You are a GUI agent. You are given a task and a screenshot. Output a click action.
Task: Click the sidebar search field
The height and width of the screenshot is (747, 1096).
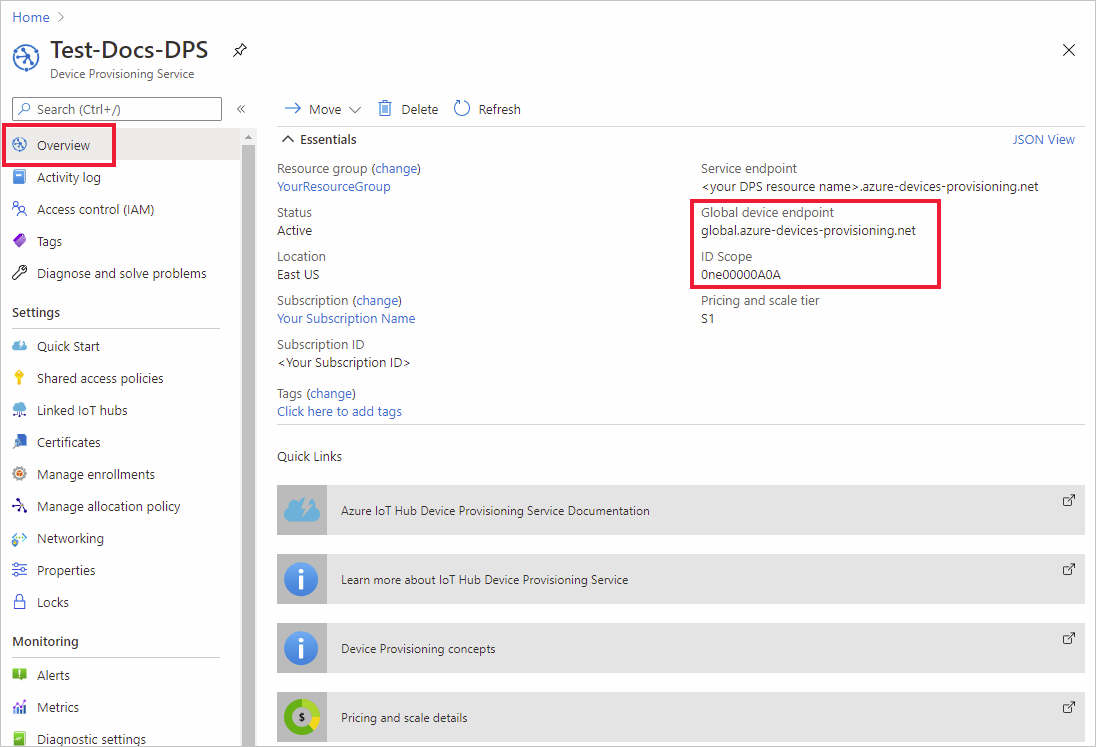click(x=117, y=109)
